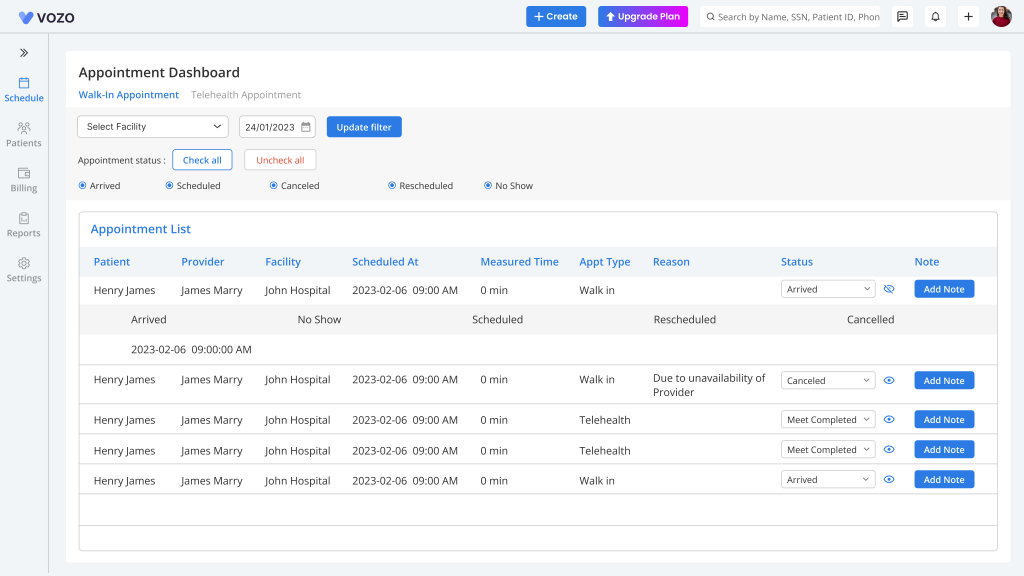
Task: Open the first row Arrived status dropdown
Action: (828, 289)
